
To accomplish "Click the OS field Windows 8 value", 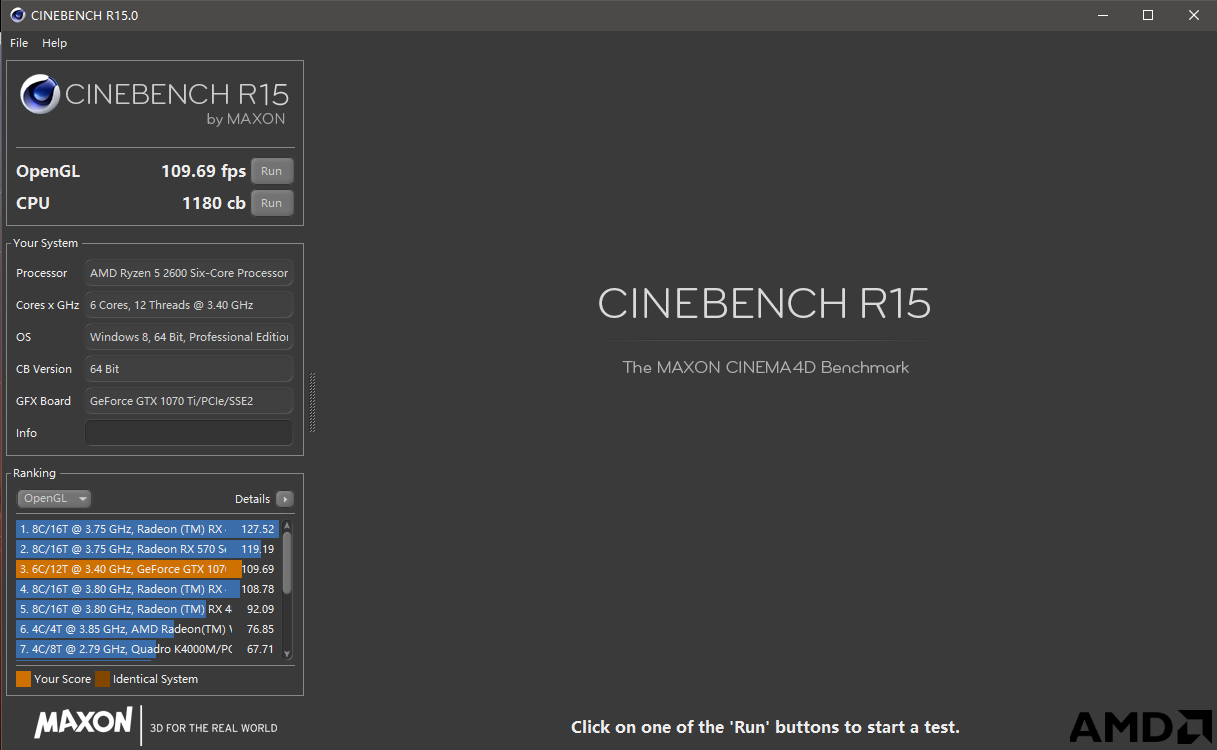I will coord(189,337).
